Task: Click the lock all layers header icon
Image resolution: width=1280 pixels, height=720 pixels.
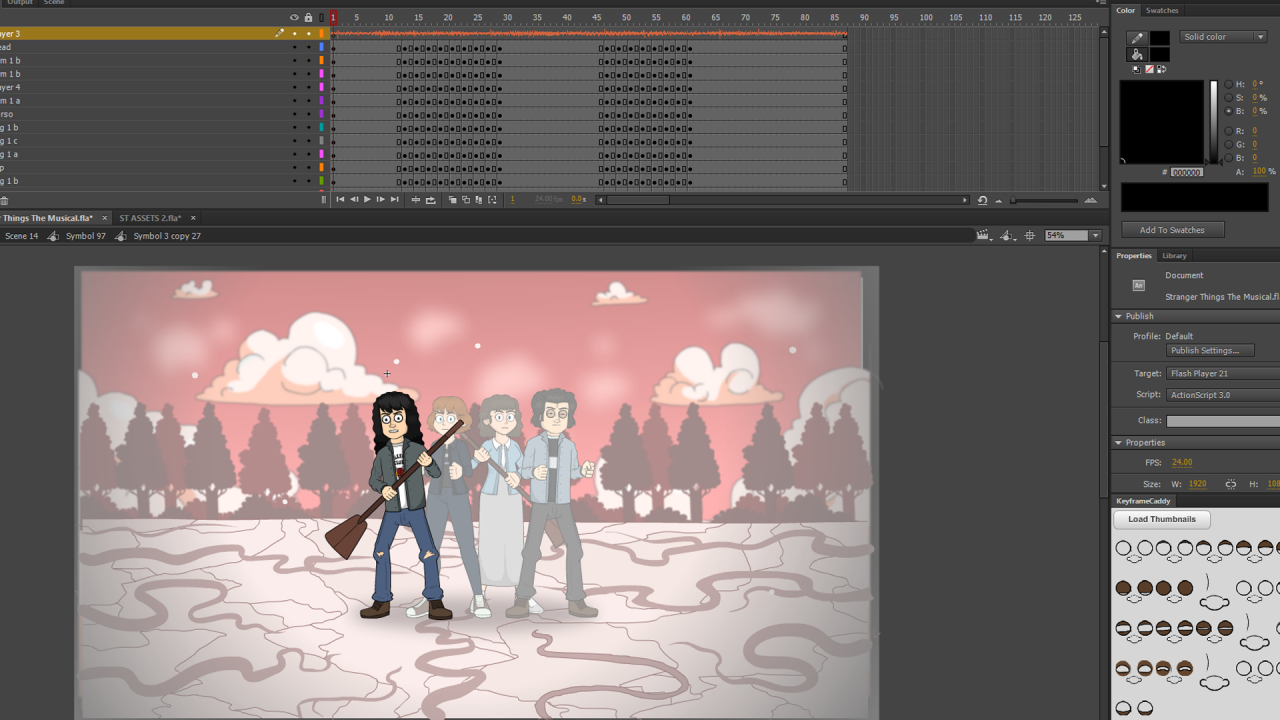Action: pyautogui.click(x=308, y=18)
